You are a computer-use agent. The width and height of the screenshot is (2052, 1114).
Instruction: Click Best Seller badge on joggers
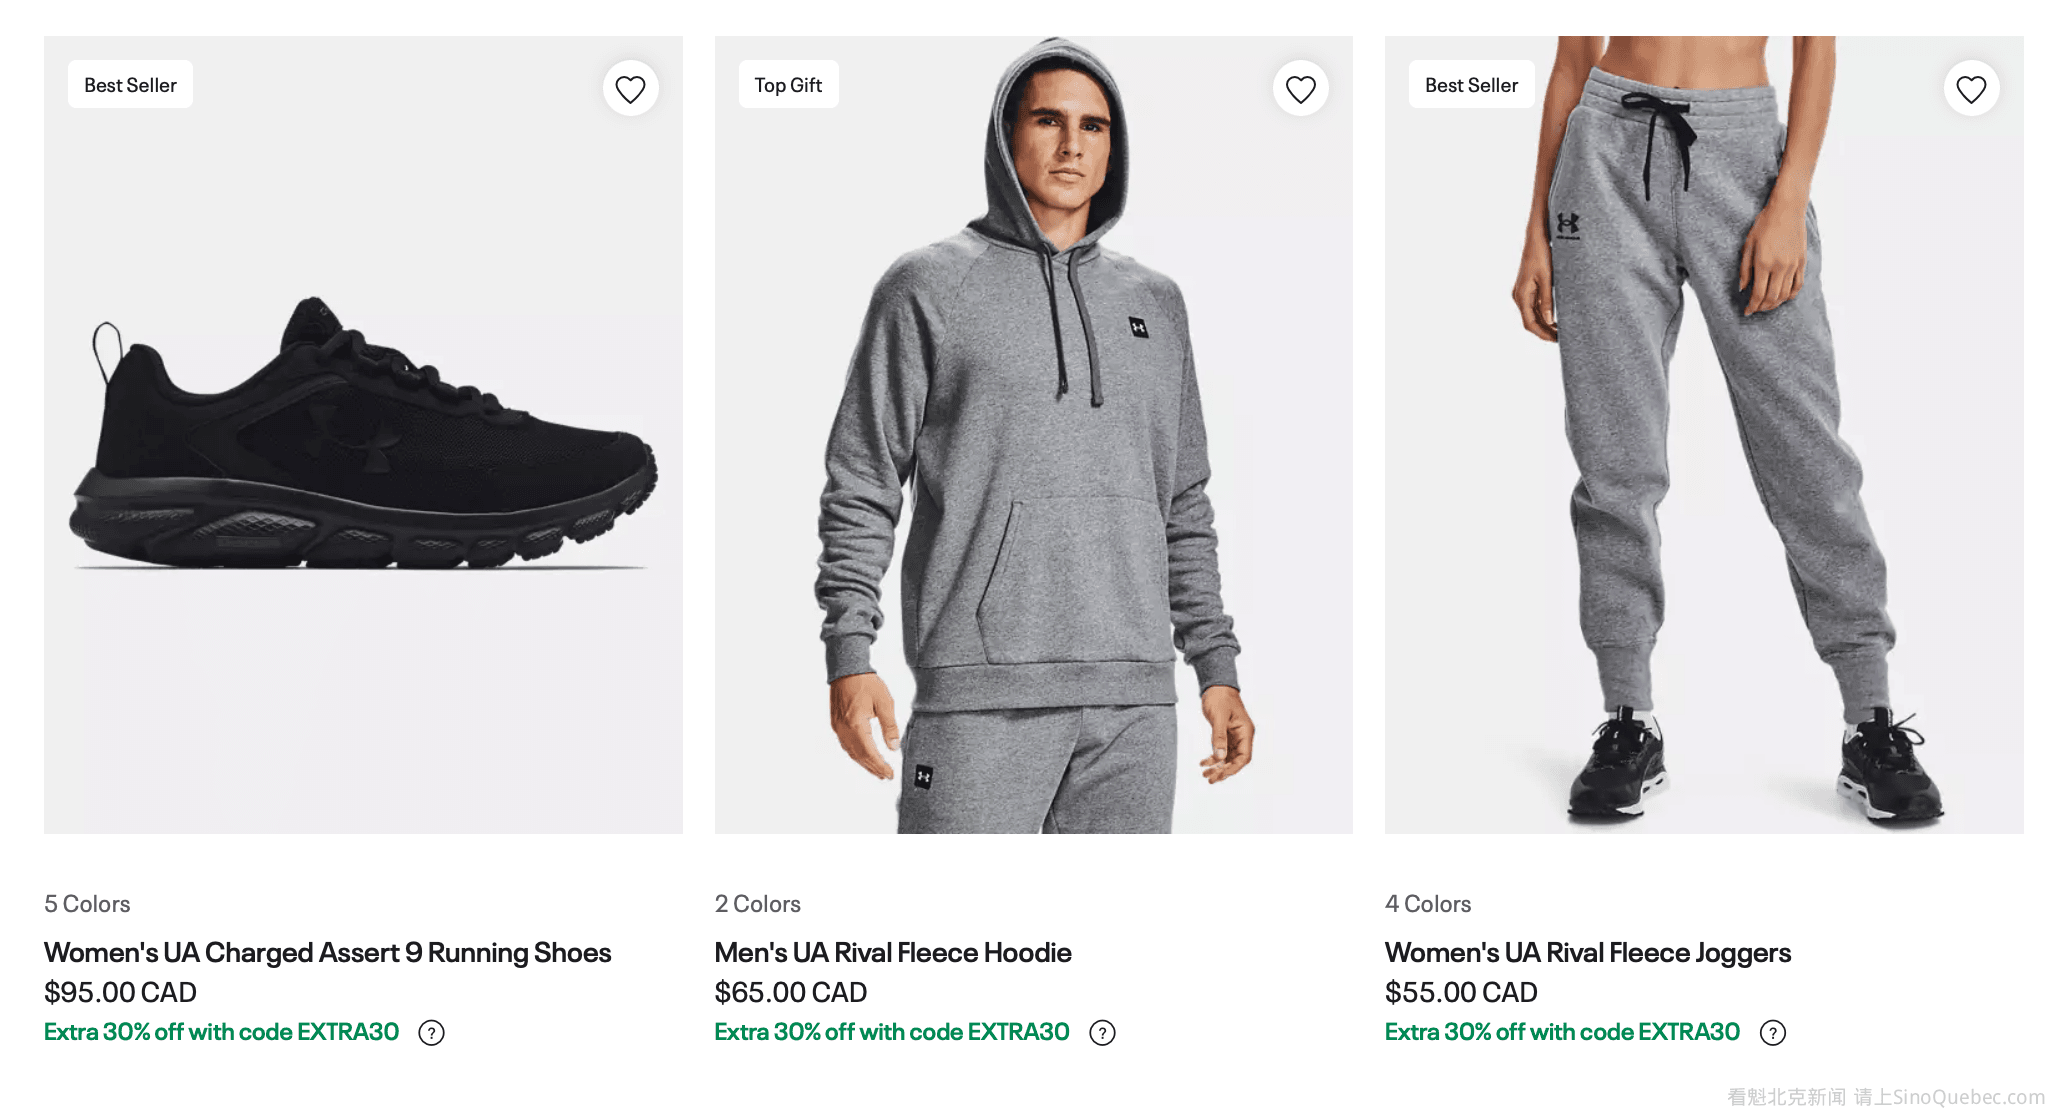click(1471, 85)
